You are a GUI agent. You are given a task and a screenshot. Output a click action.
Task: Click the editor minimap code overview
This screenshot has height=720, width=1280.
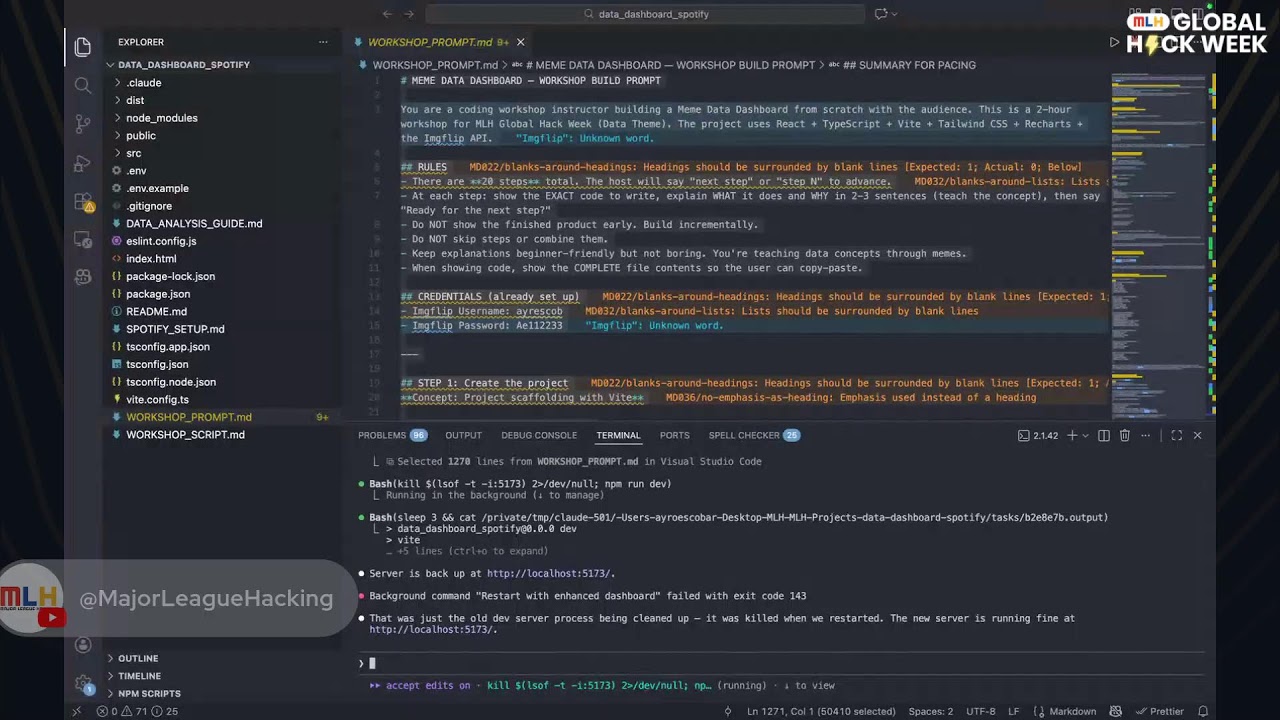coord(1158,244)
